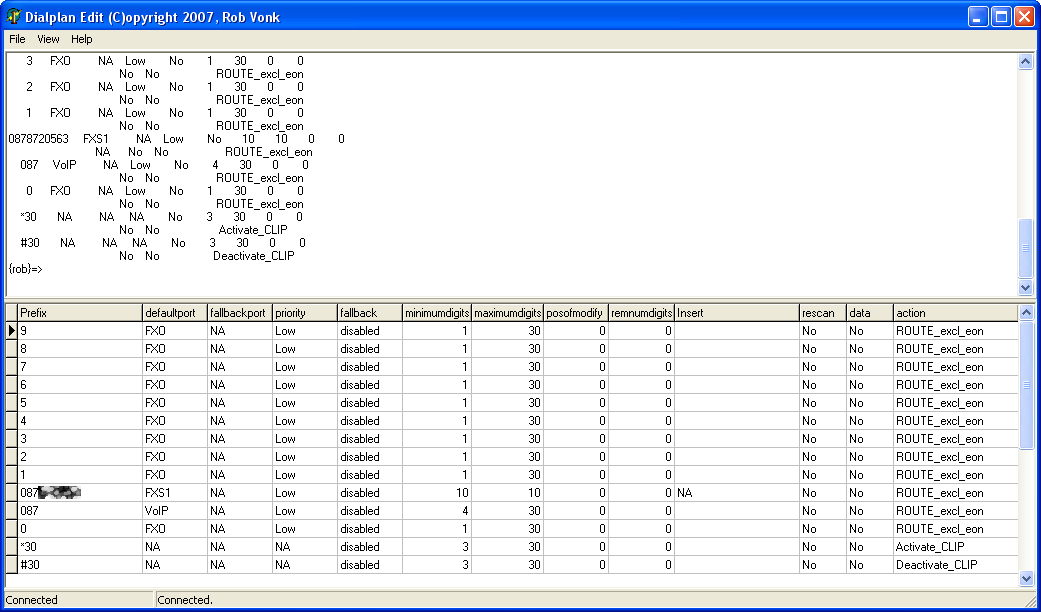Viewport: 1041px width, 612px height.
Task: Click the maximumdigits column header
Action: 507,313
